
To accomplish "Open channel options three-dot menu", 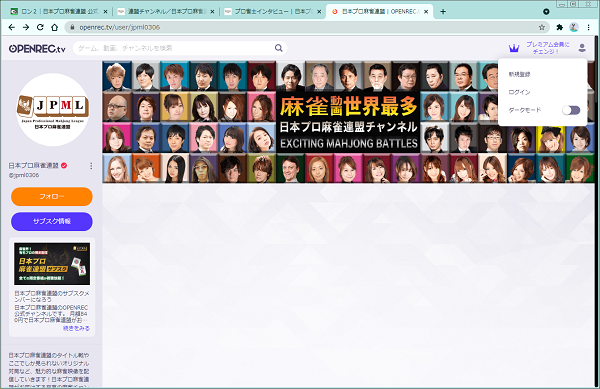I will coord(91,166).
